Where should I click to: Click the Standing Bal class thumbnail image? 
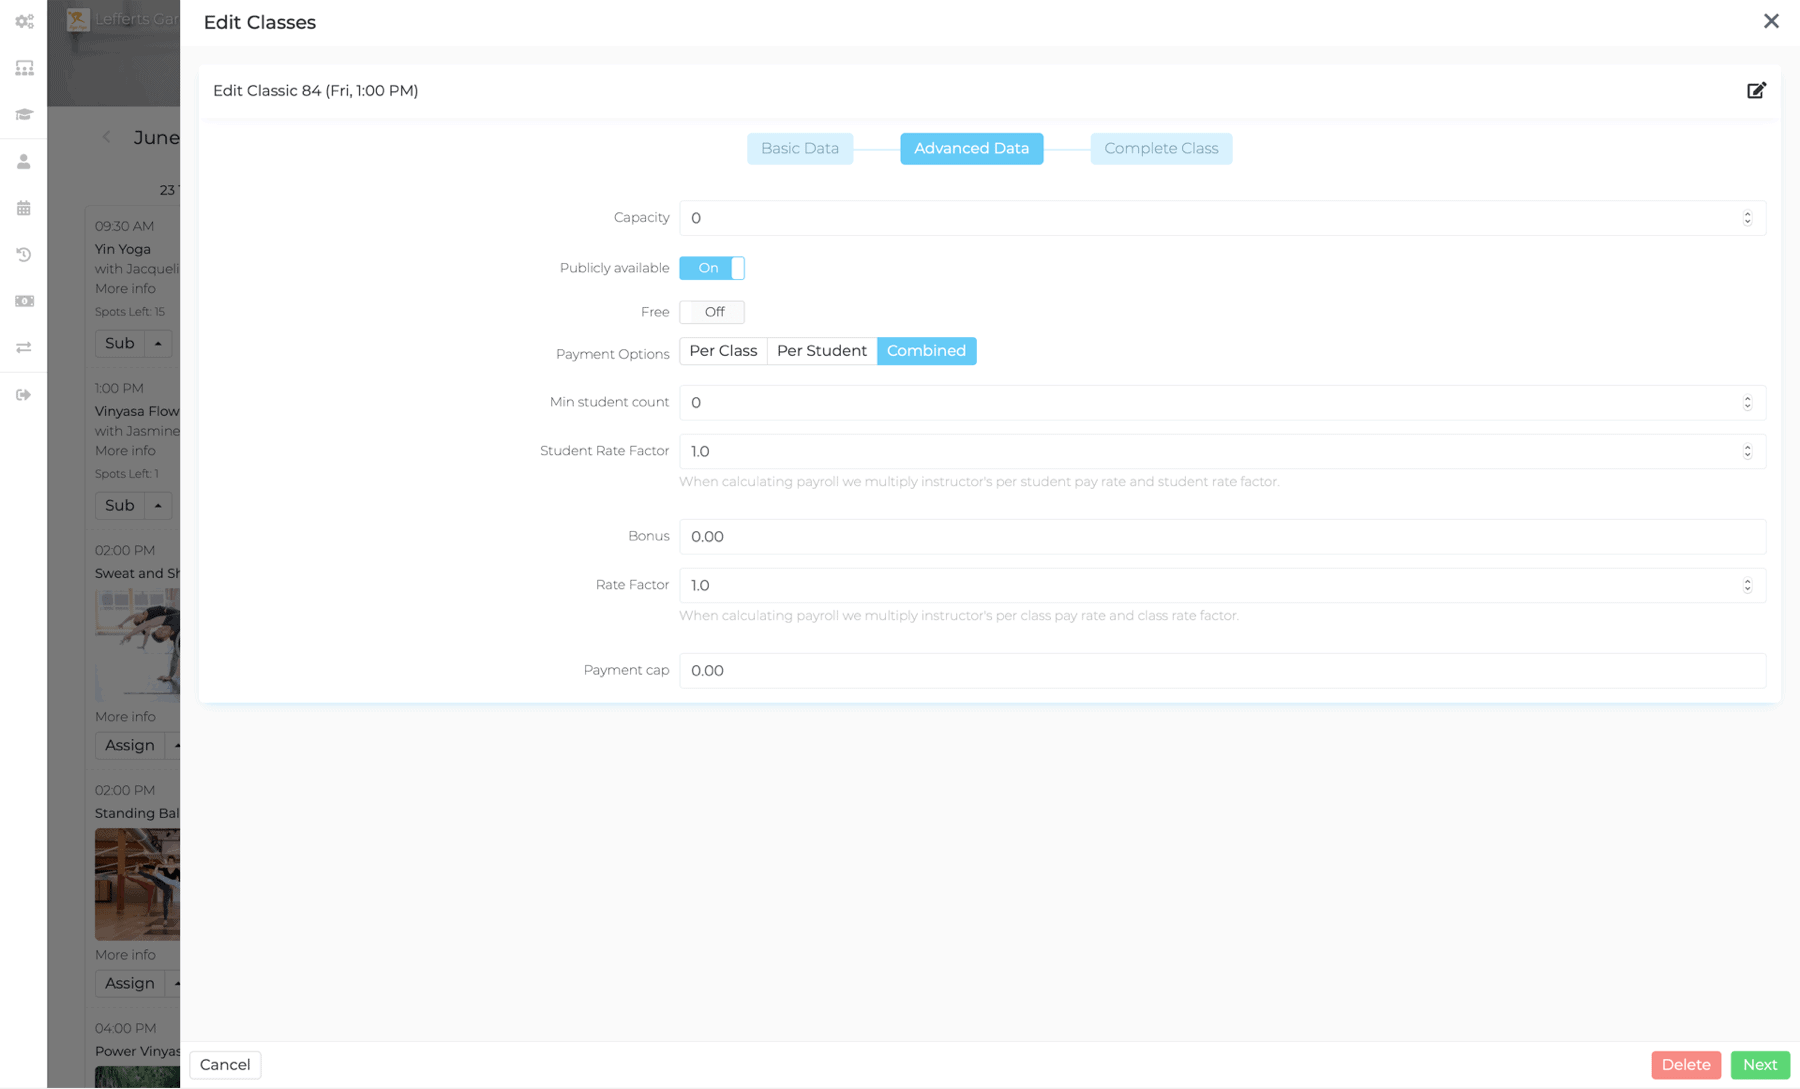coord(138,884)
